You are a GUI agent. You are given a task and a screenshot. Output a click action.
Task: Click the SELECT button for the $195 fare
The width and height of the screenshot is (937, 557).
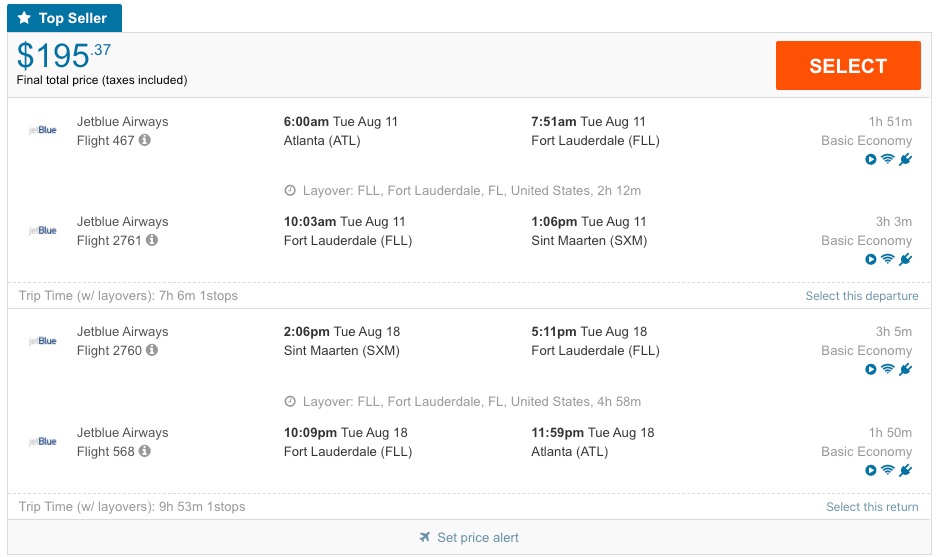tap(848, 66)
